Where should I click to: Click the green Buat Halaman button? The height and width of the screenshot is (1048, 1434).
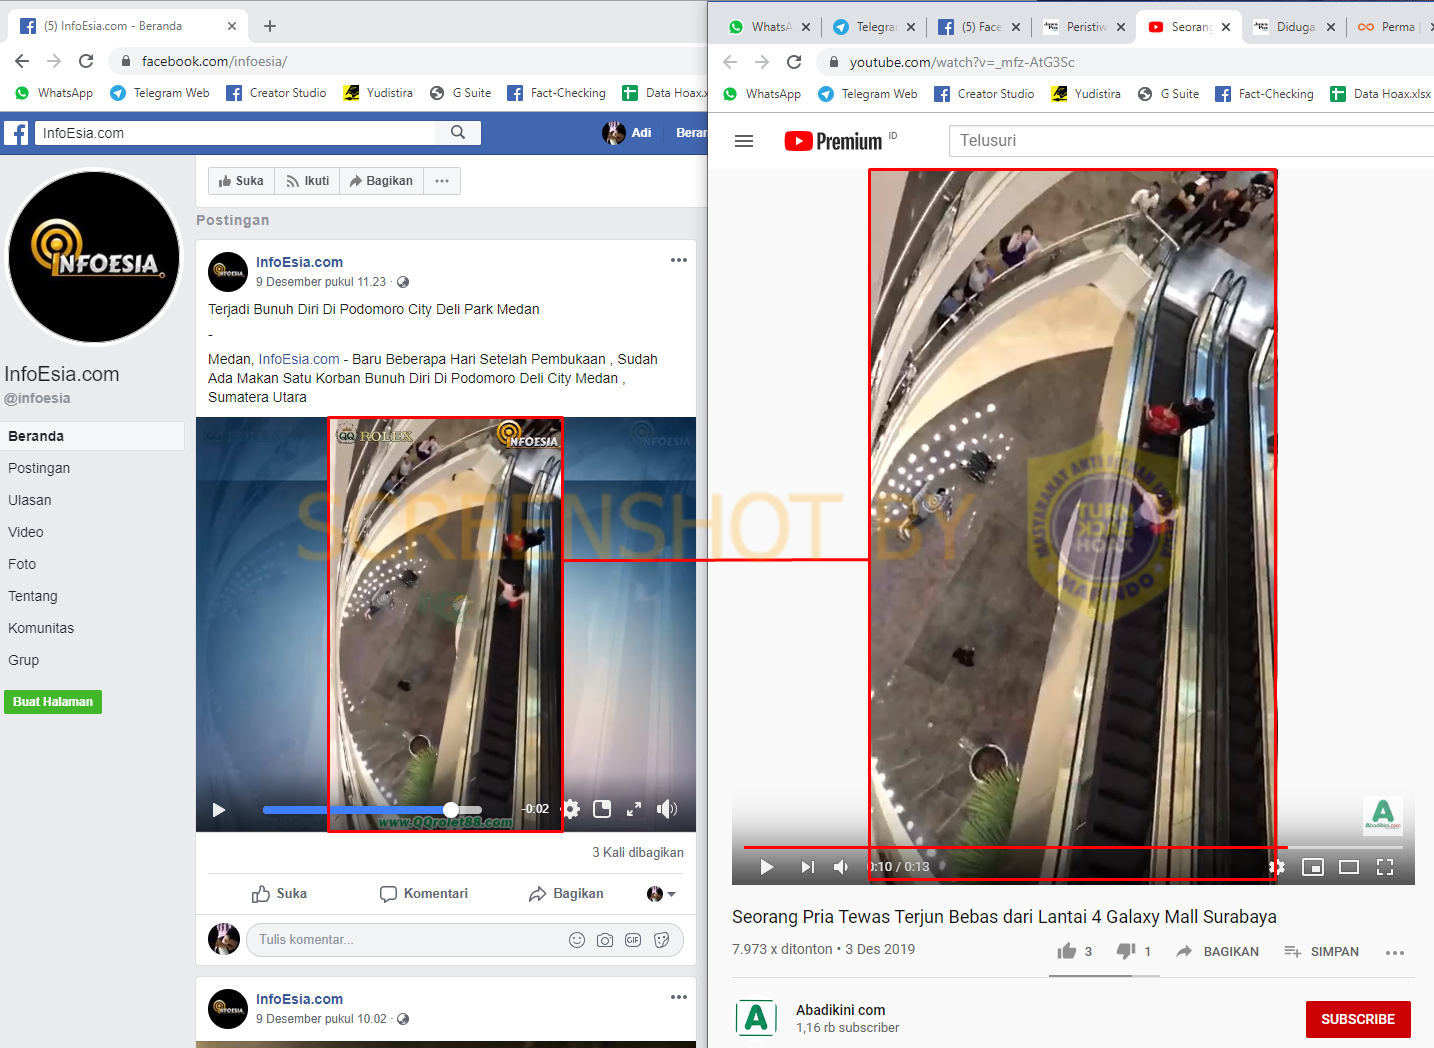pos(53,702)
